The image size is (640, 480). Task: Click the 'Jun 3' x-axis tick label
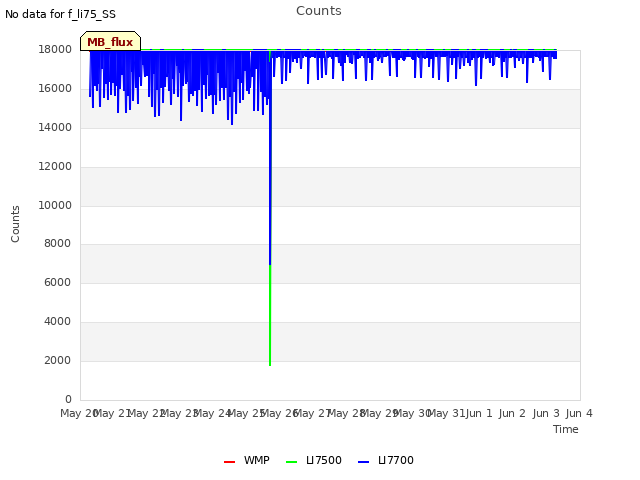pos(546,413)
